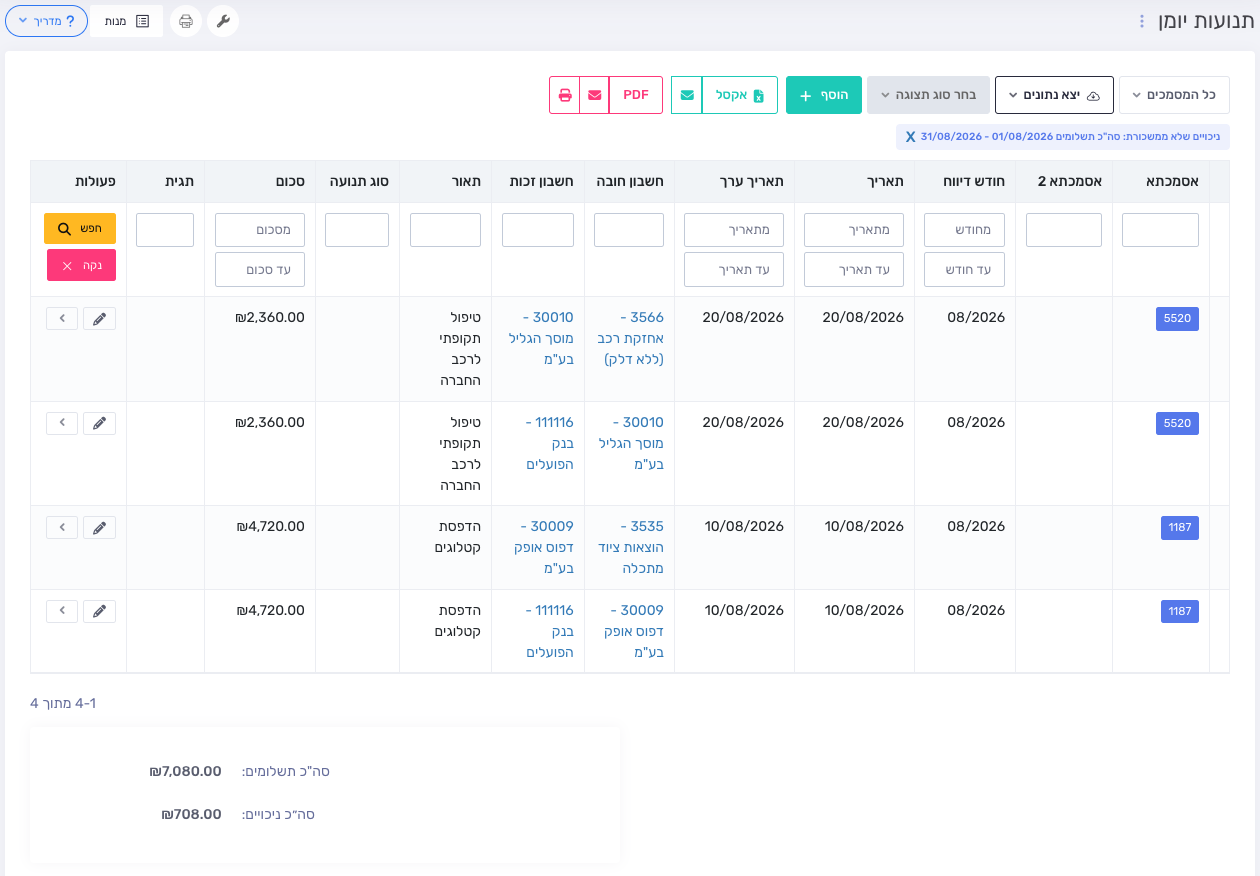The image size is (1260, 876).
Task: Expand the row debiting "3535 - הוצאות ציוד מתכלה"
Action: [x=62, y=527]
